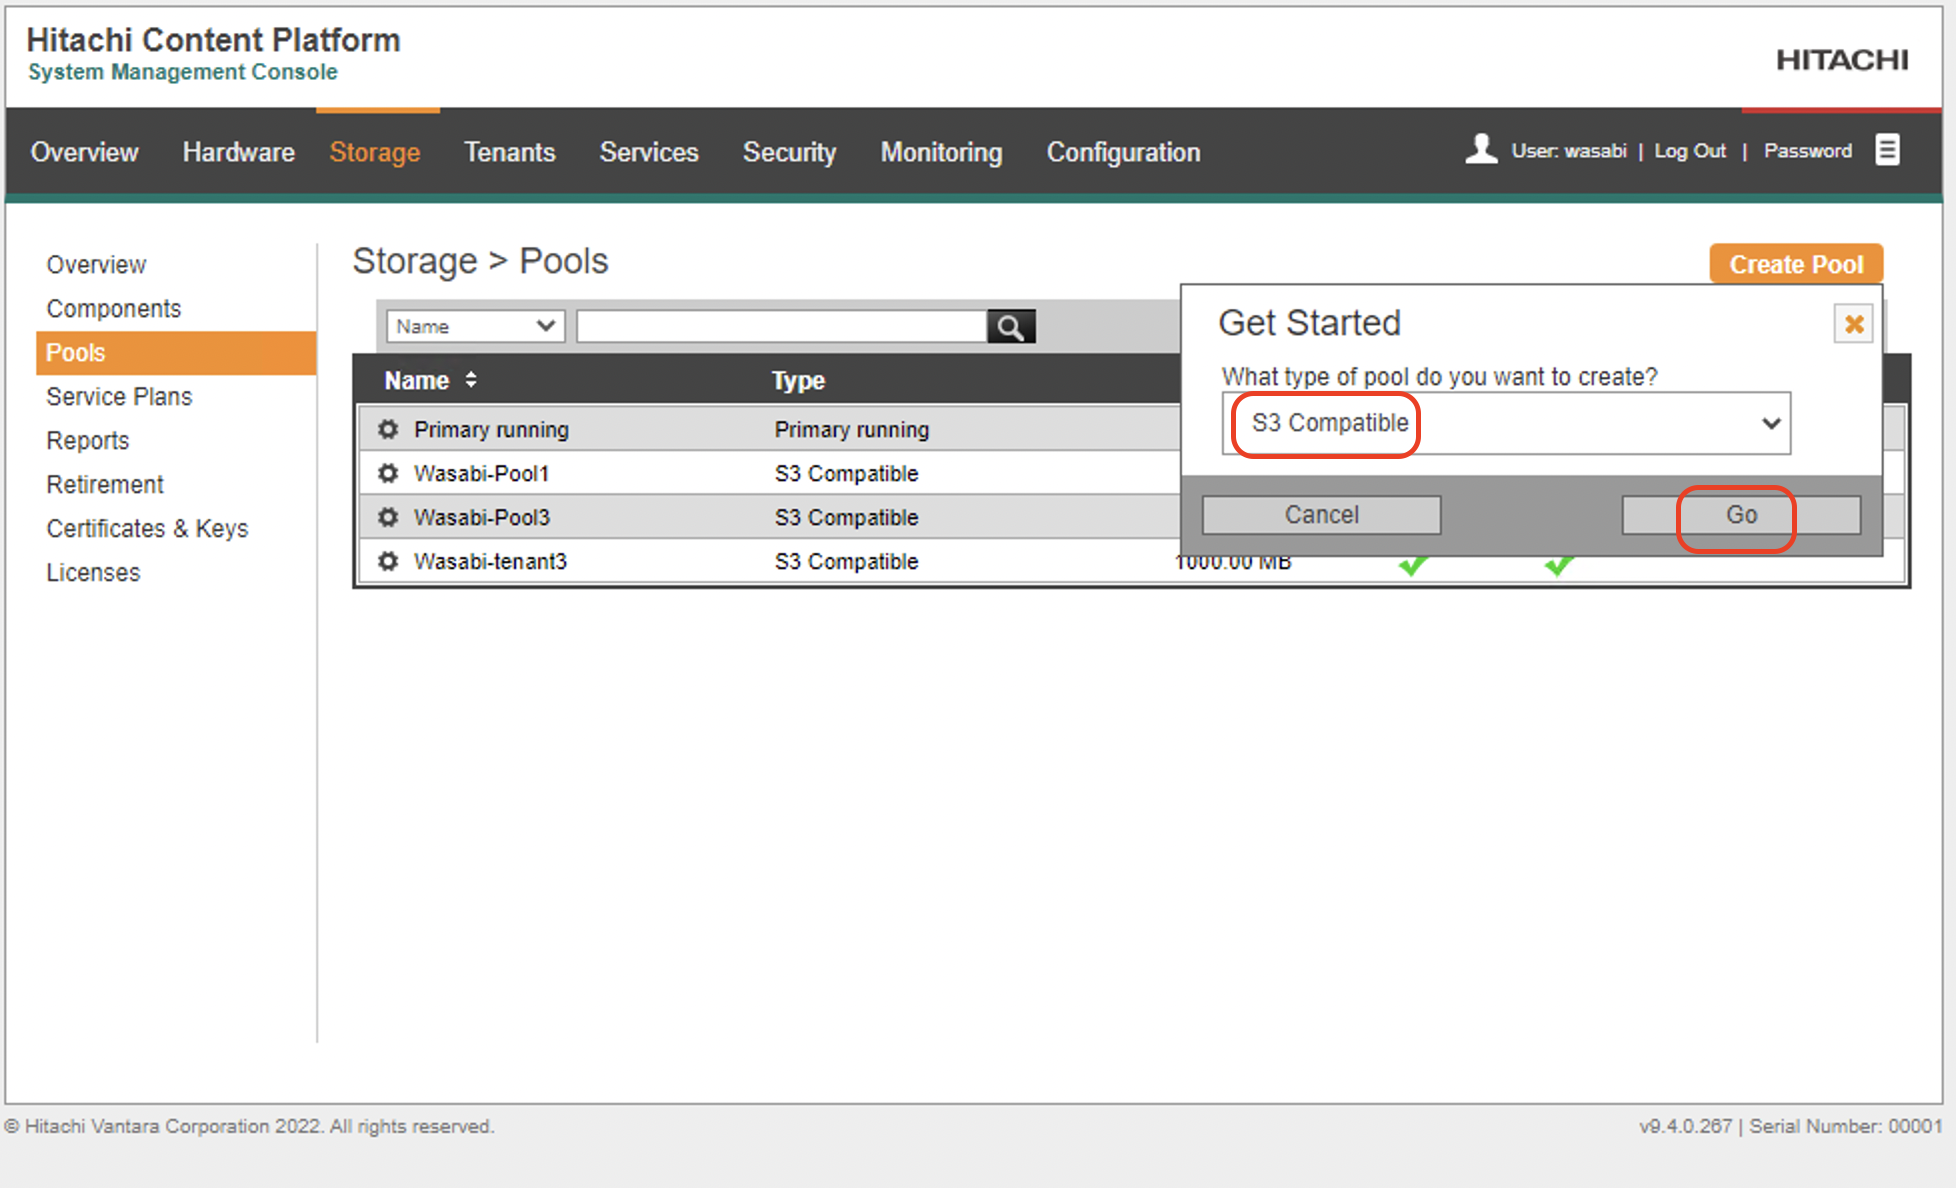Open the pool type S3 Compatible dropdown
Screen dimensions: 1956x1188
[x=1506, y=423]
